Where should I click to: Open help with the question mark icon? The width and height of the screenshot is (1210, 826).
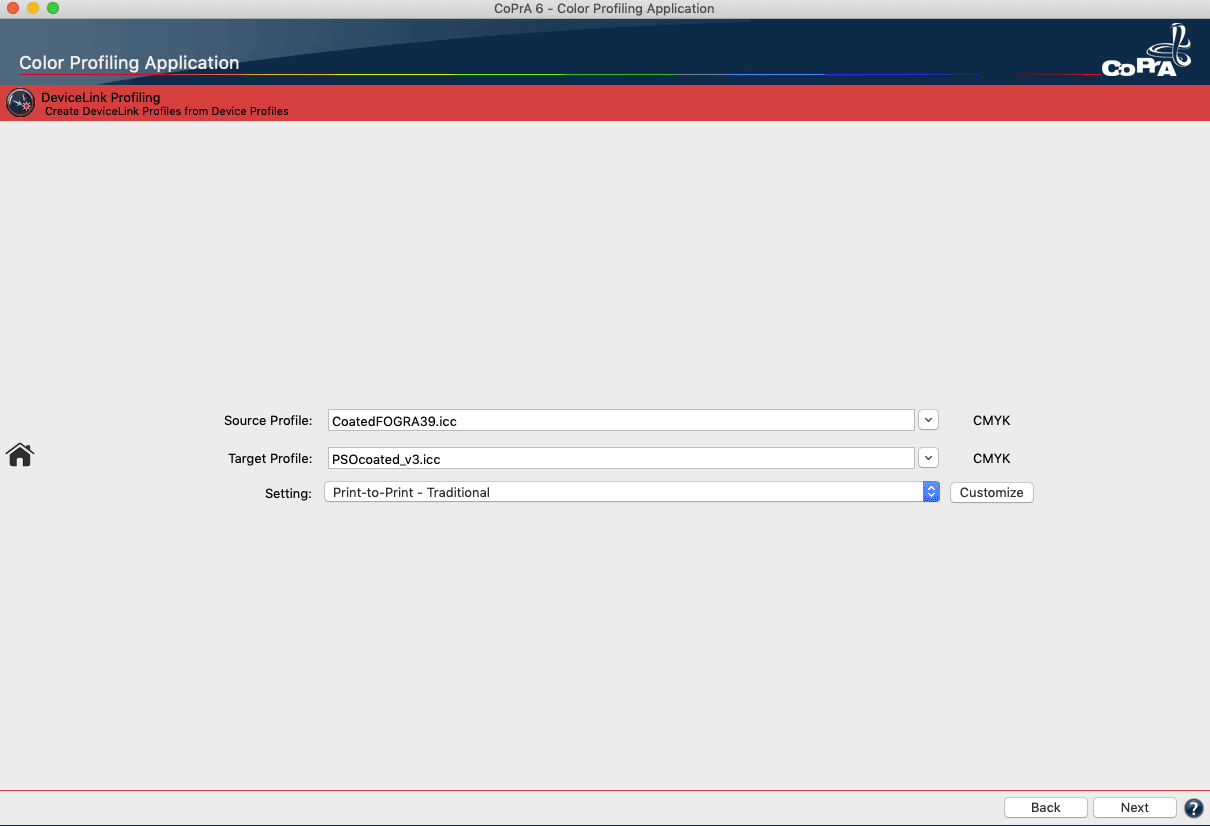pyautogui.click(x=1193, y=808)
